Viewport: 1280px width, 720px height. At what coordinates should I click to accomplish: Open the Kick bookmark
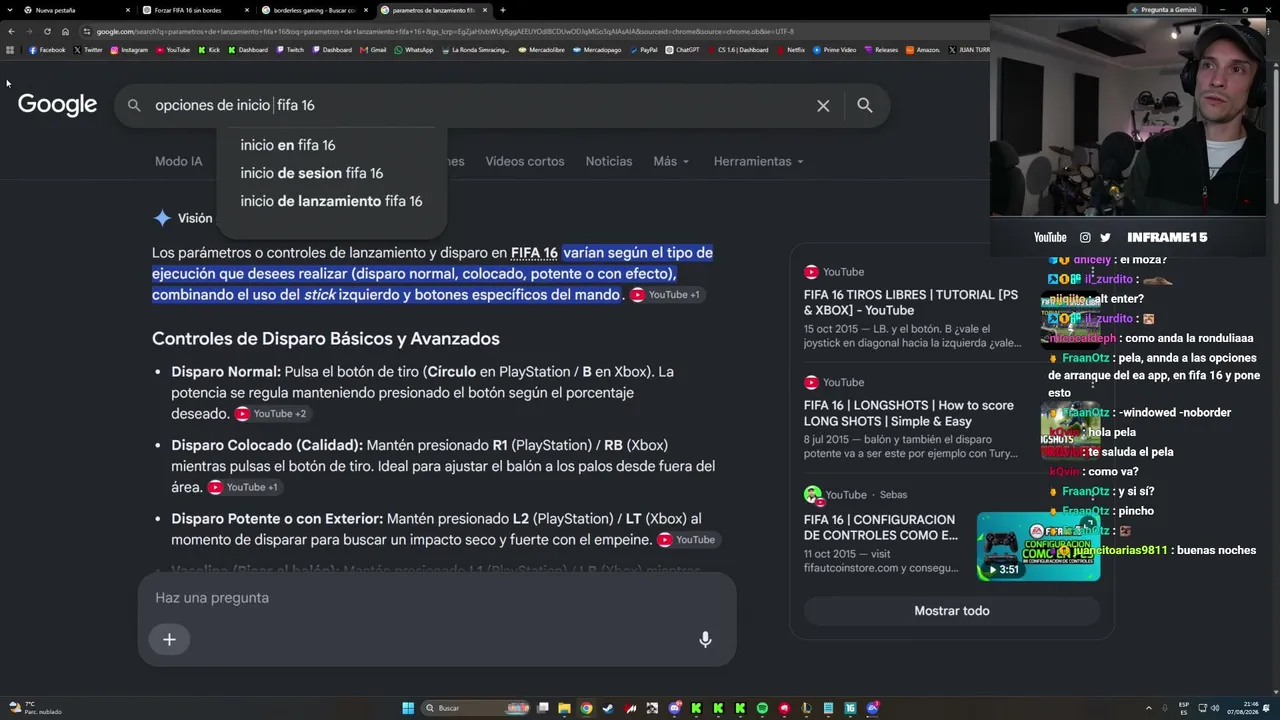point(209,50)
